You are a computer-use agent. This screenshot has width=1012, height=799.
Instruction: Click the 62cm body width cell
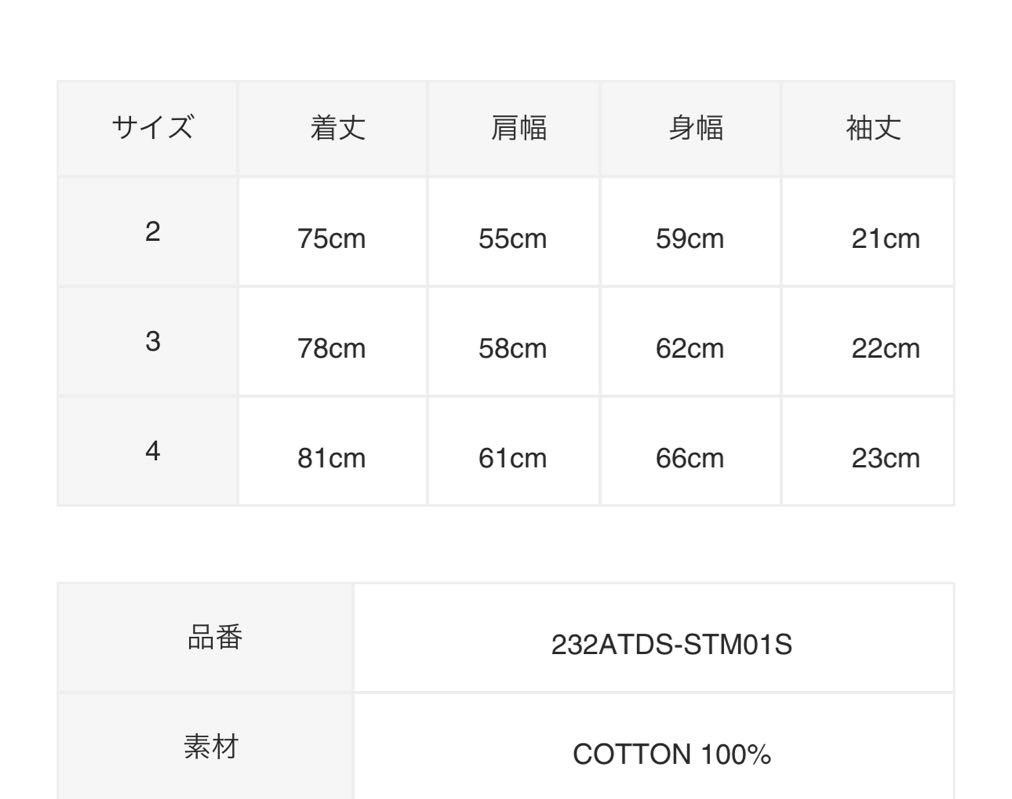691,341
